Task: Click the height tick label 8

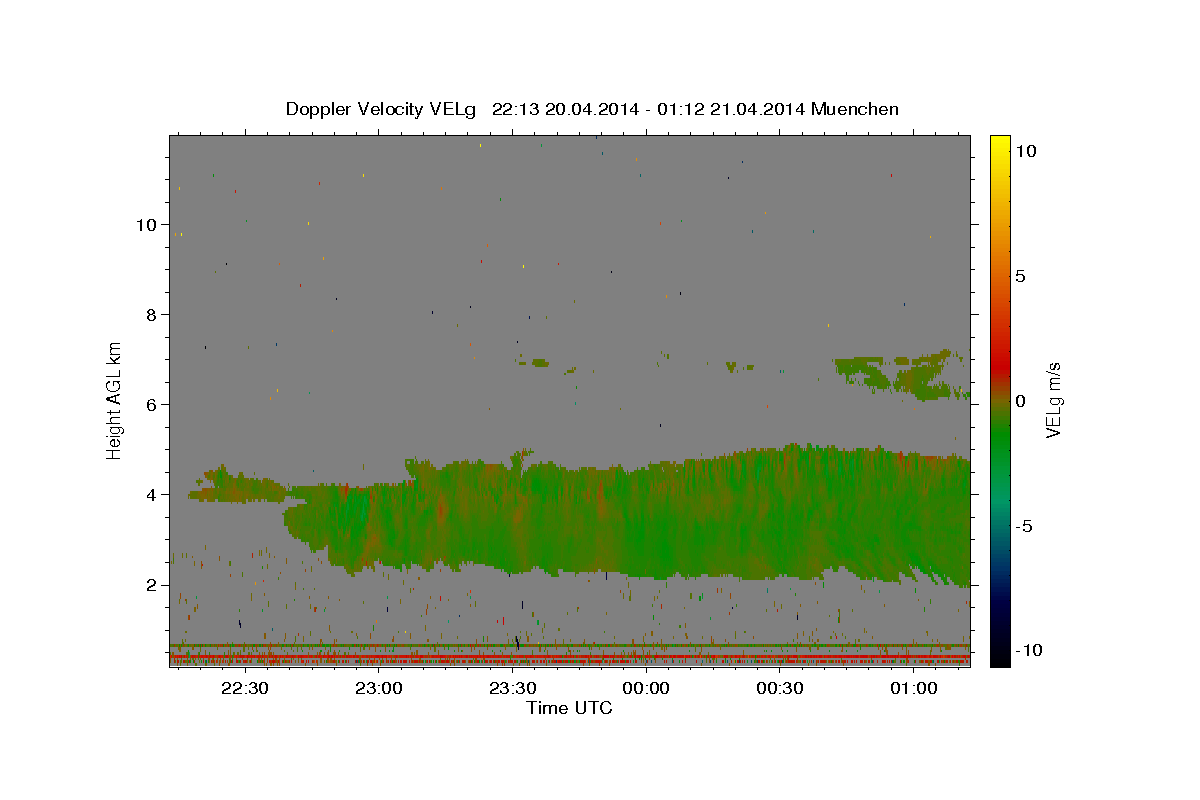Action: 150,314
